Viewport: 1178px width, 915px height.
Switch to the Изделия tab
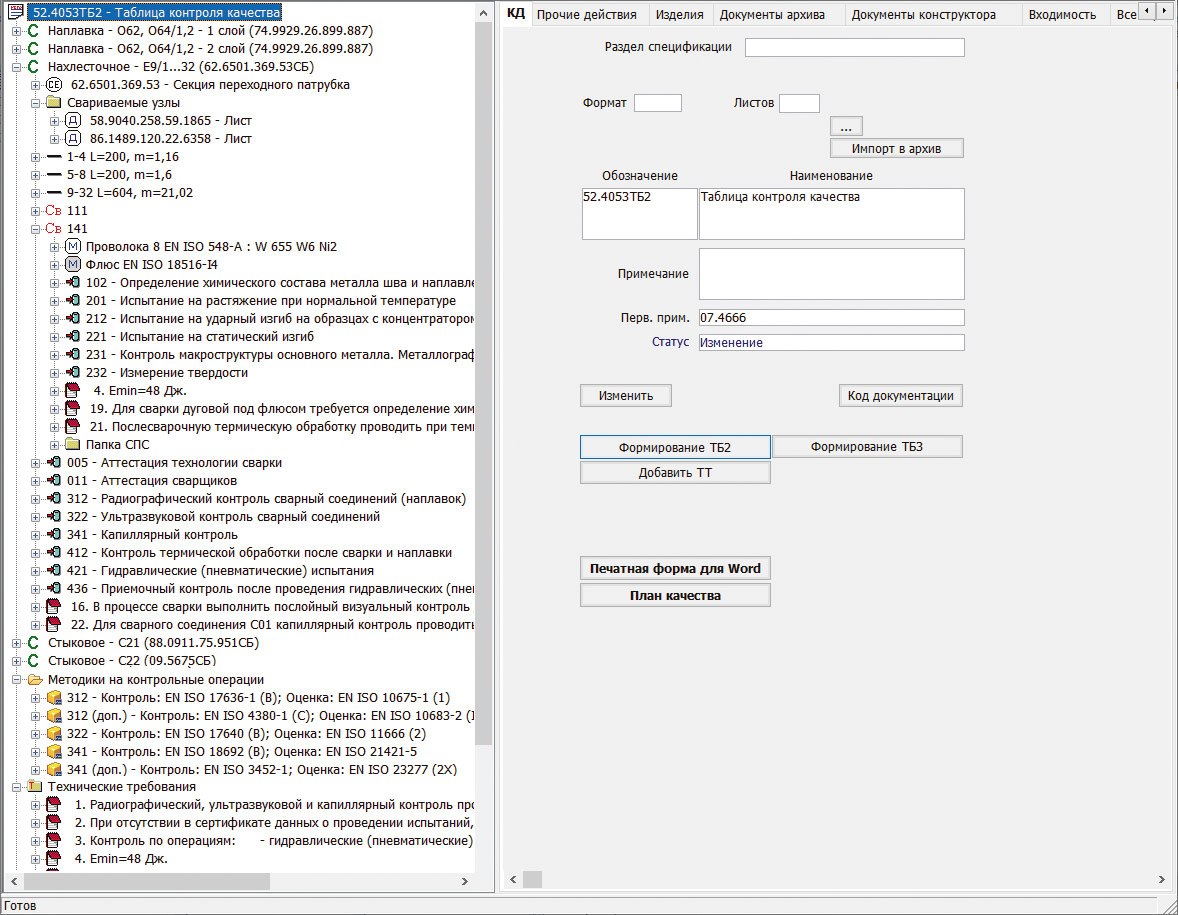[679, 15]
